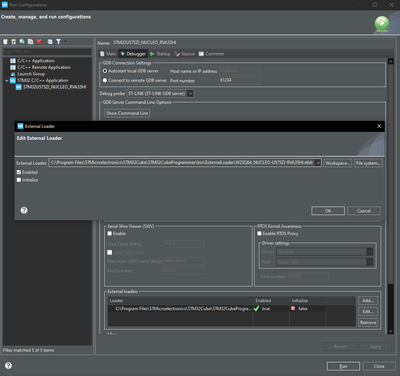Confirm External Loader dialog with OK
400x376 pixels.
click(x=328, y=211)
